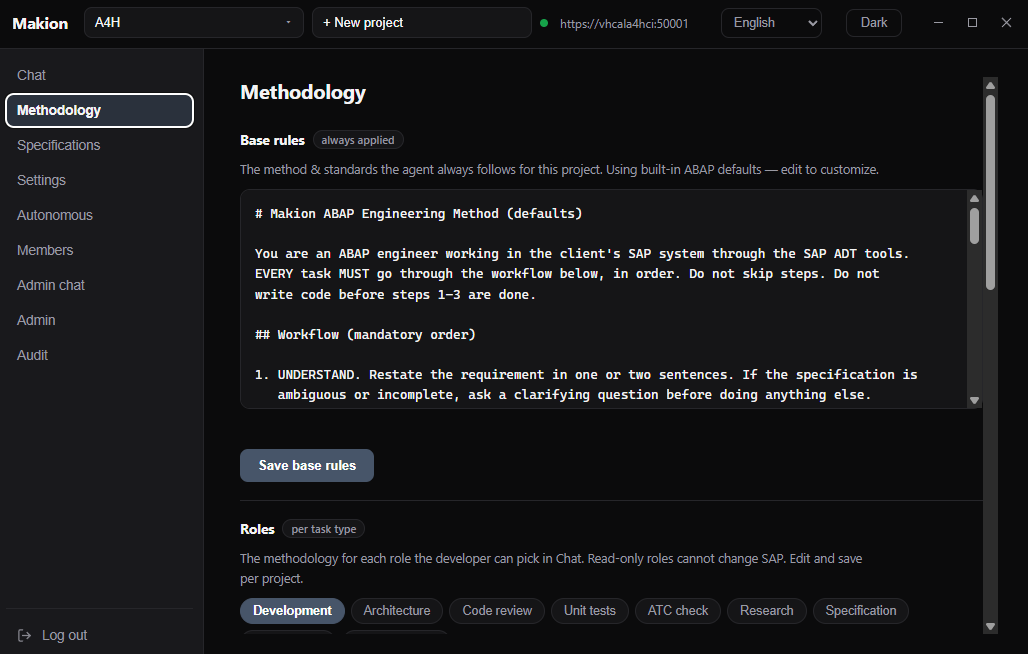The image size is (1028, 654).
Task: Close the Makion window
Action: [x=1006, y=22]
